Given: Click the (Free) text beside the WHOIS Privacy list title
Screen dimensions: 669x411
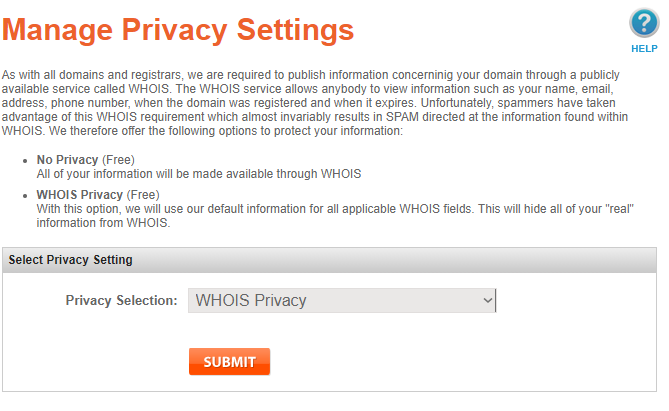Looking at the screenshot, I should pos(143,194).
